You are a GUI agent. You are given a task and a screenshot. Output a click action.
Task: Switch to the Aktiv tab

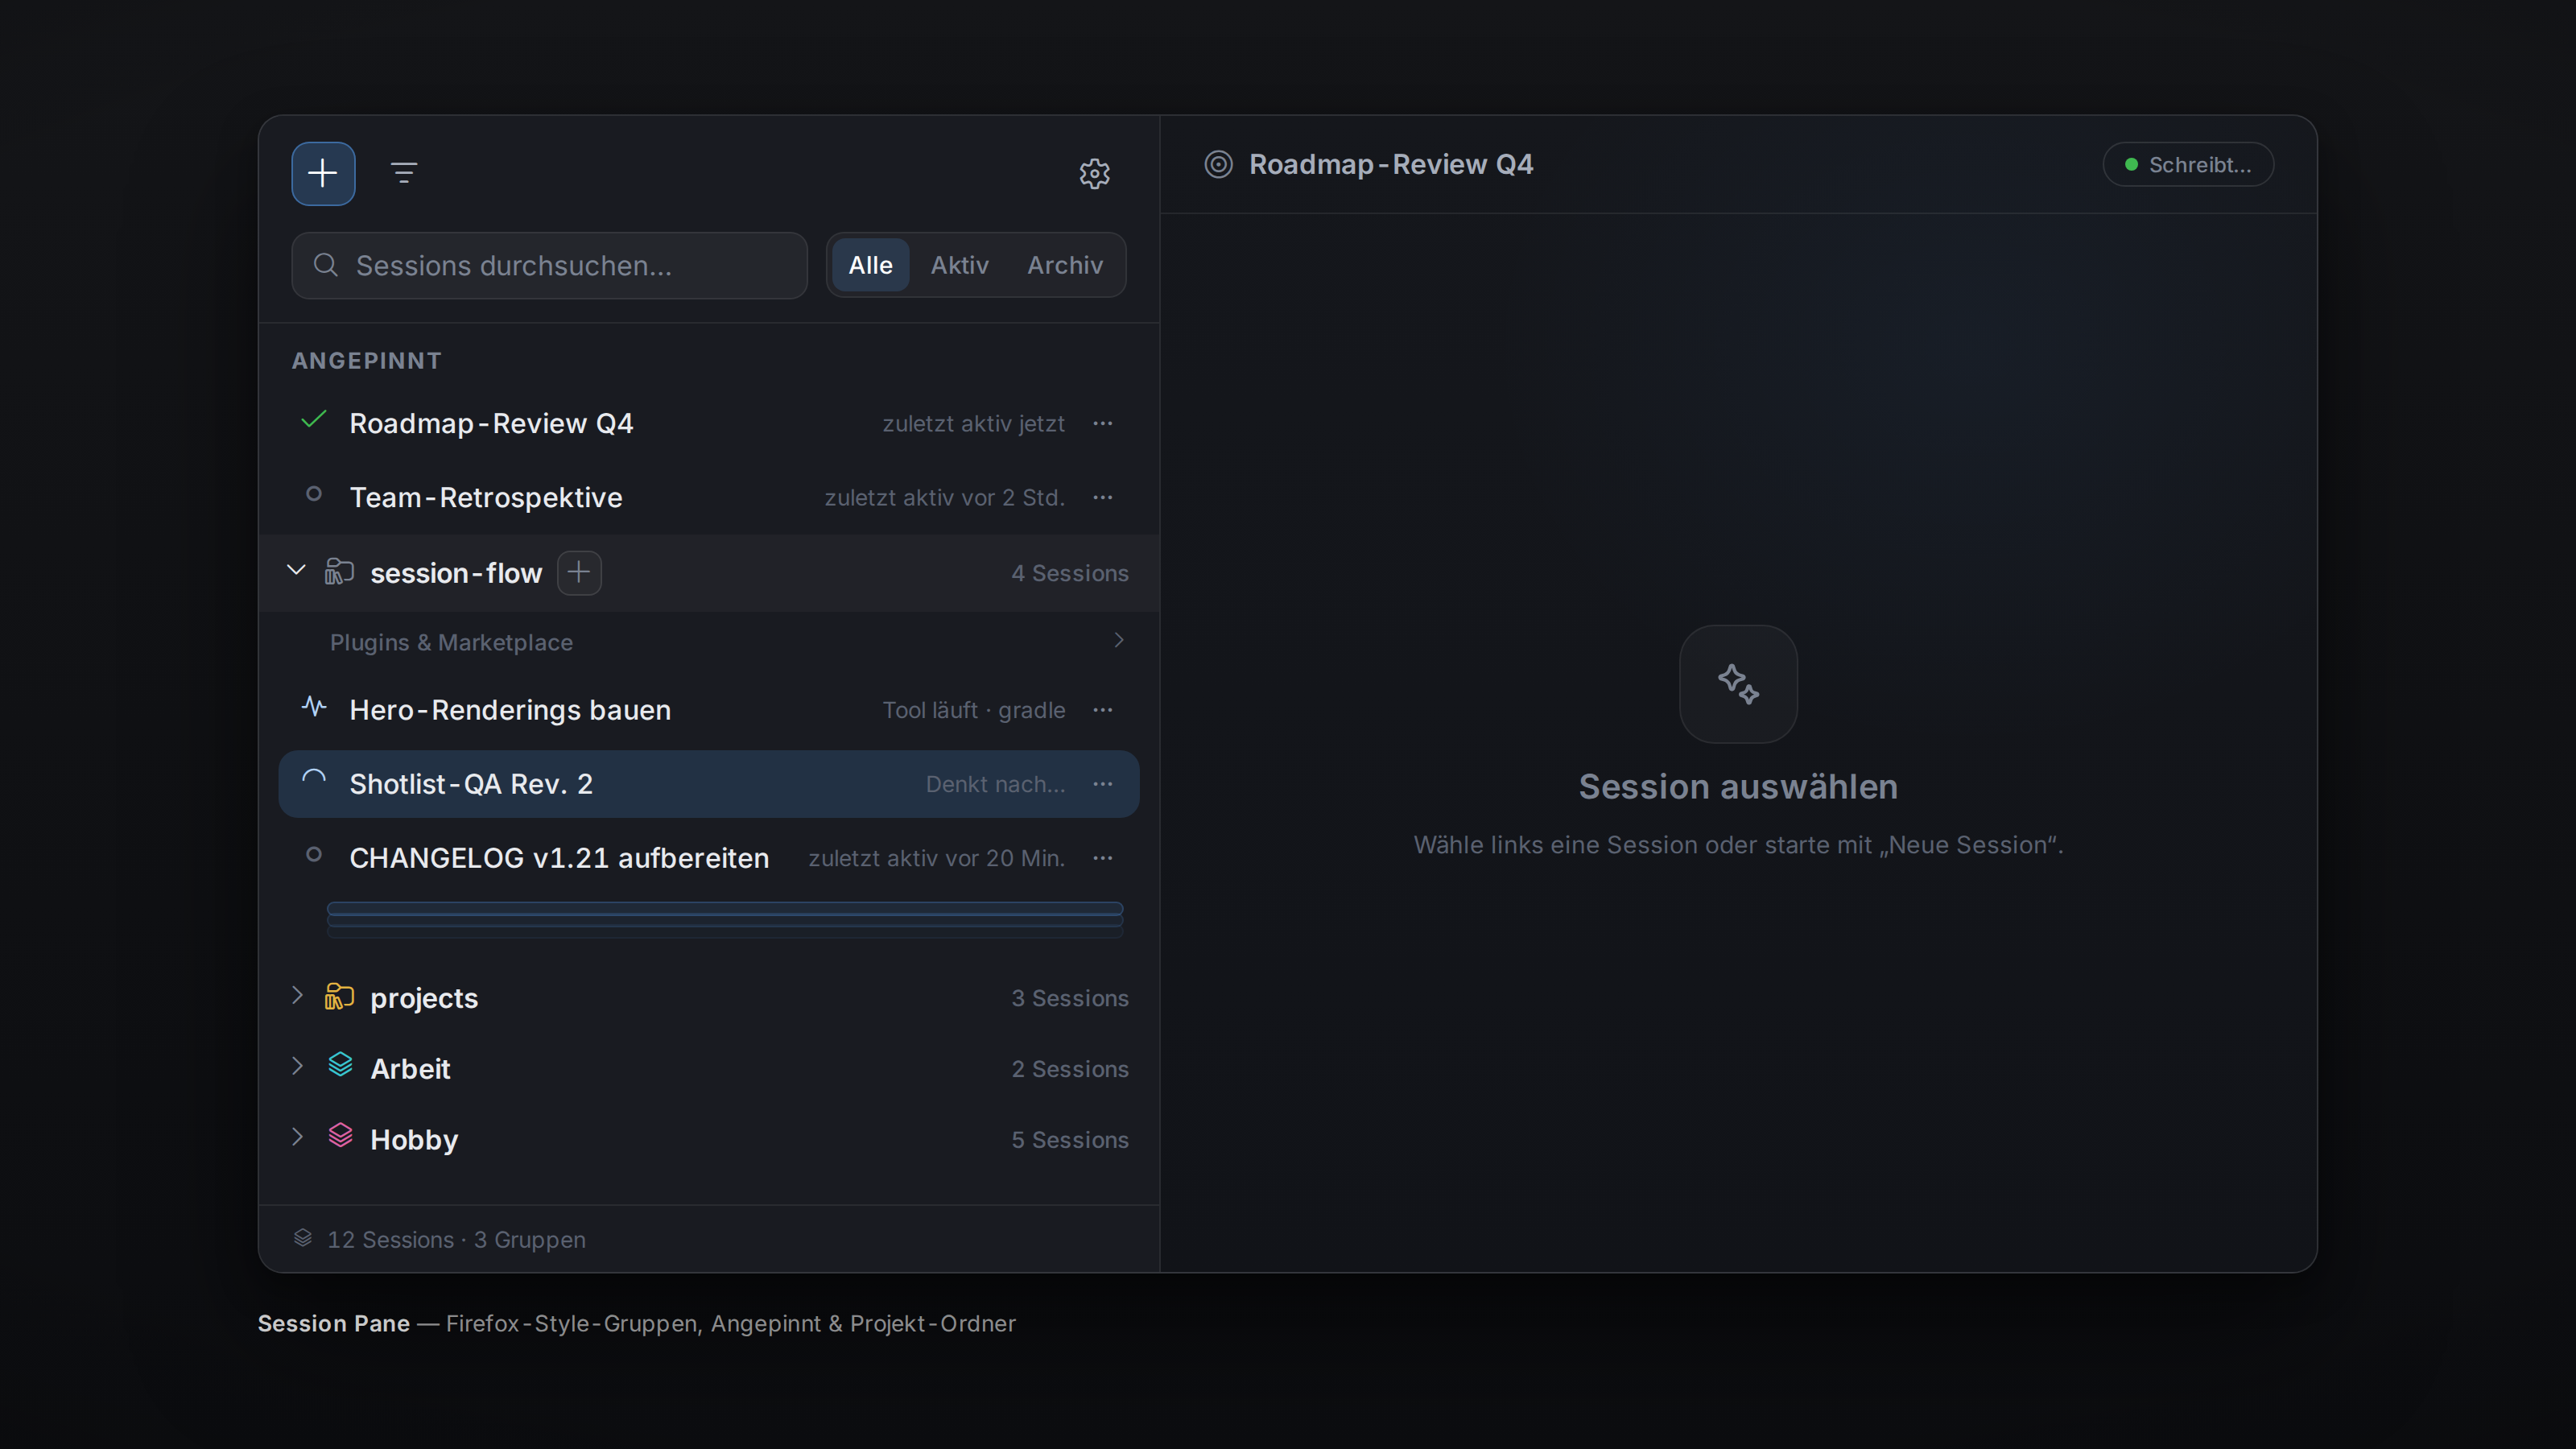(x=959, y=265)
